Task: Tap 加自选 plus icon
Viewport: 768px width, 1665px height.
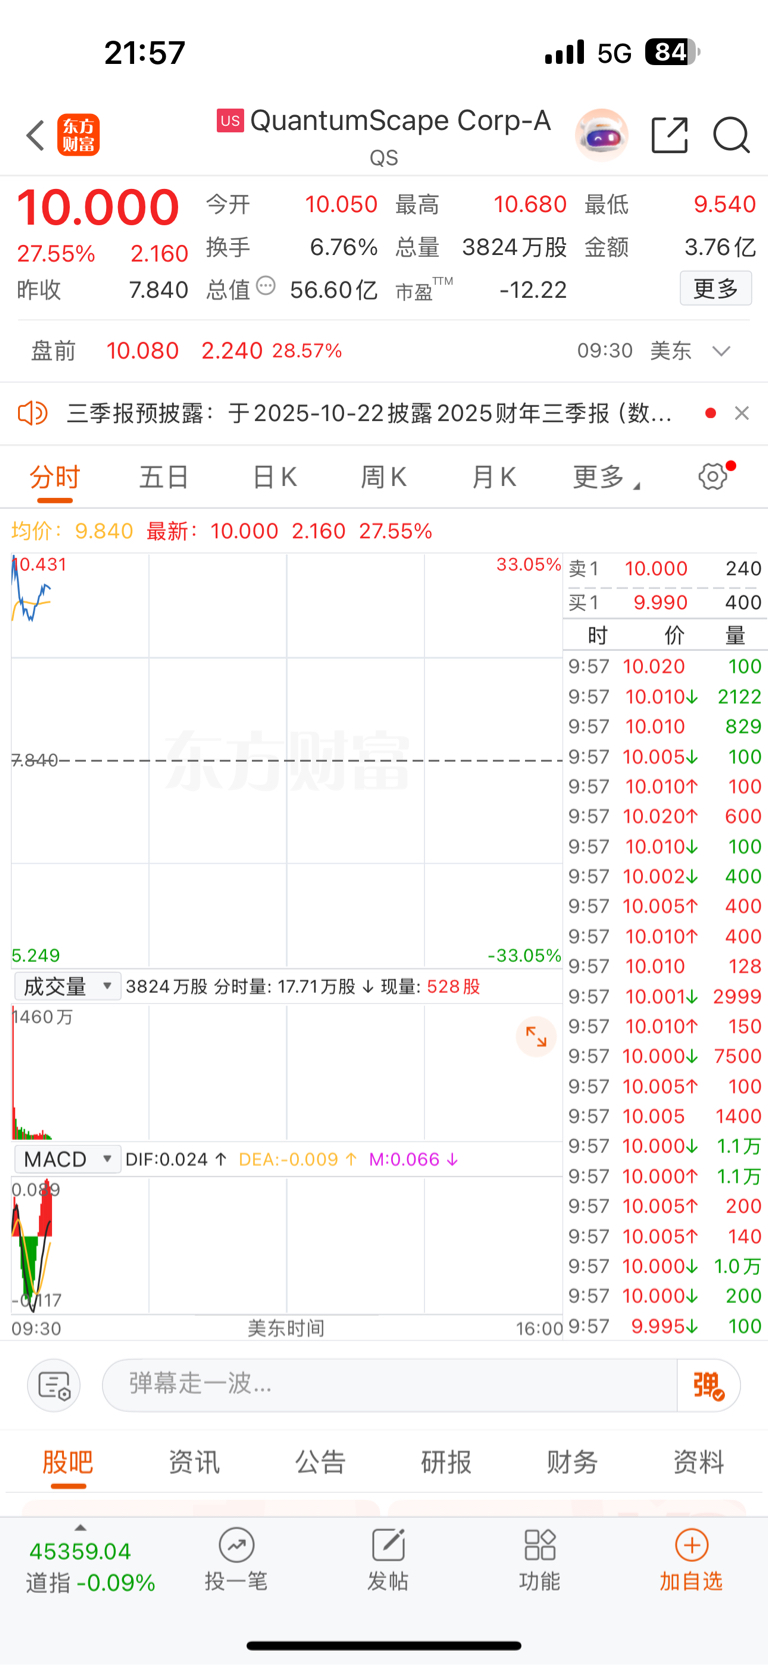Action: pyautogui.click(x=691, y=1545)
